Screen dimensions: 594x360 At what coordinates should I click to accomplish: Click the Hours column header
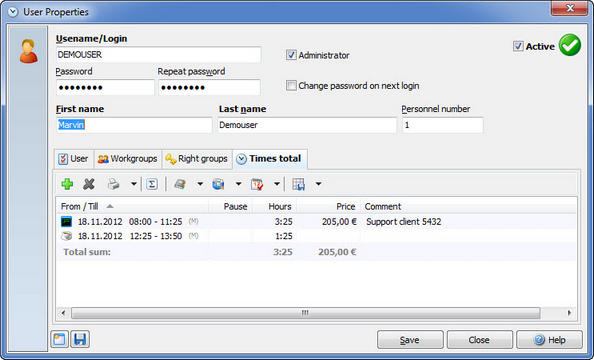click(275, 207)
